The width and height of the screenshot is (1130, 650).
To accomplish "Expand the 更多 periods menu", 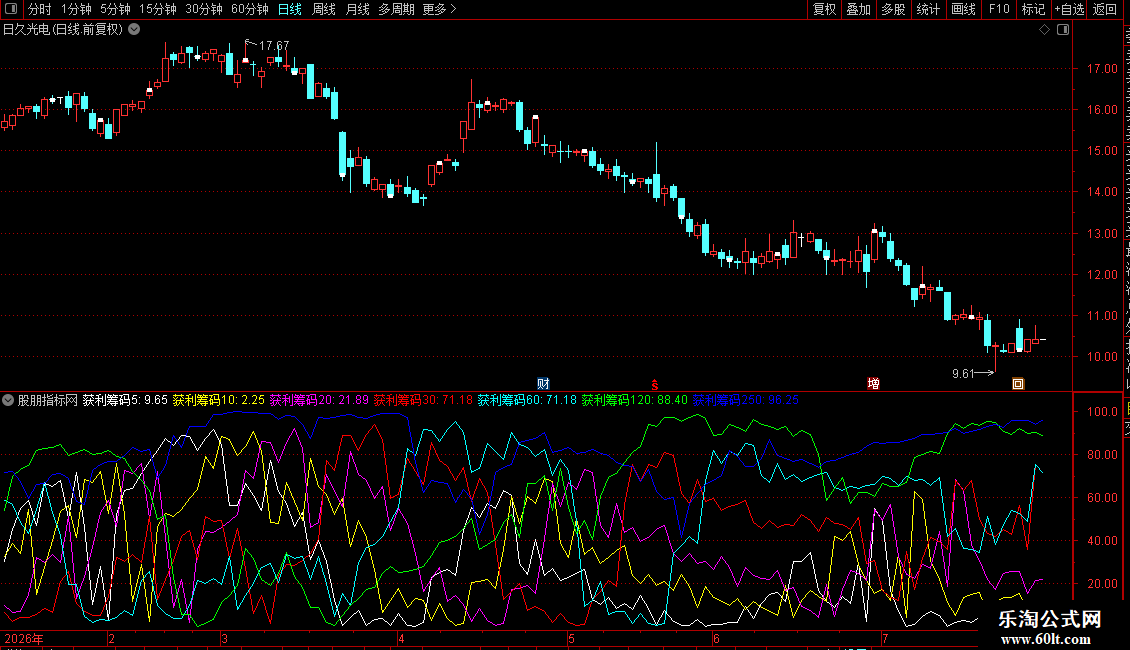I will [x=440, y=9].
